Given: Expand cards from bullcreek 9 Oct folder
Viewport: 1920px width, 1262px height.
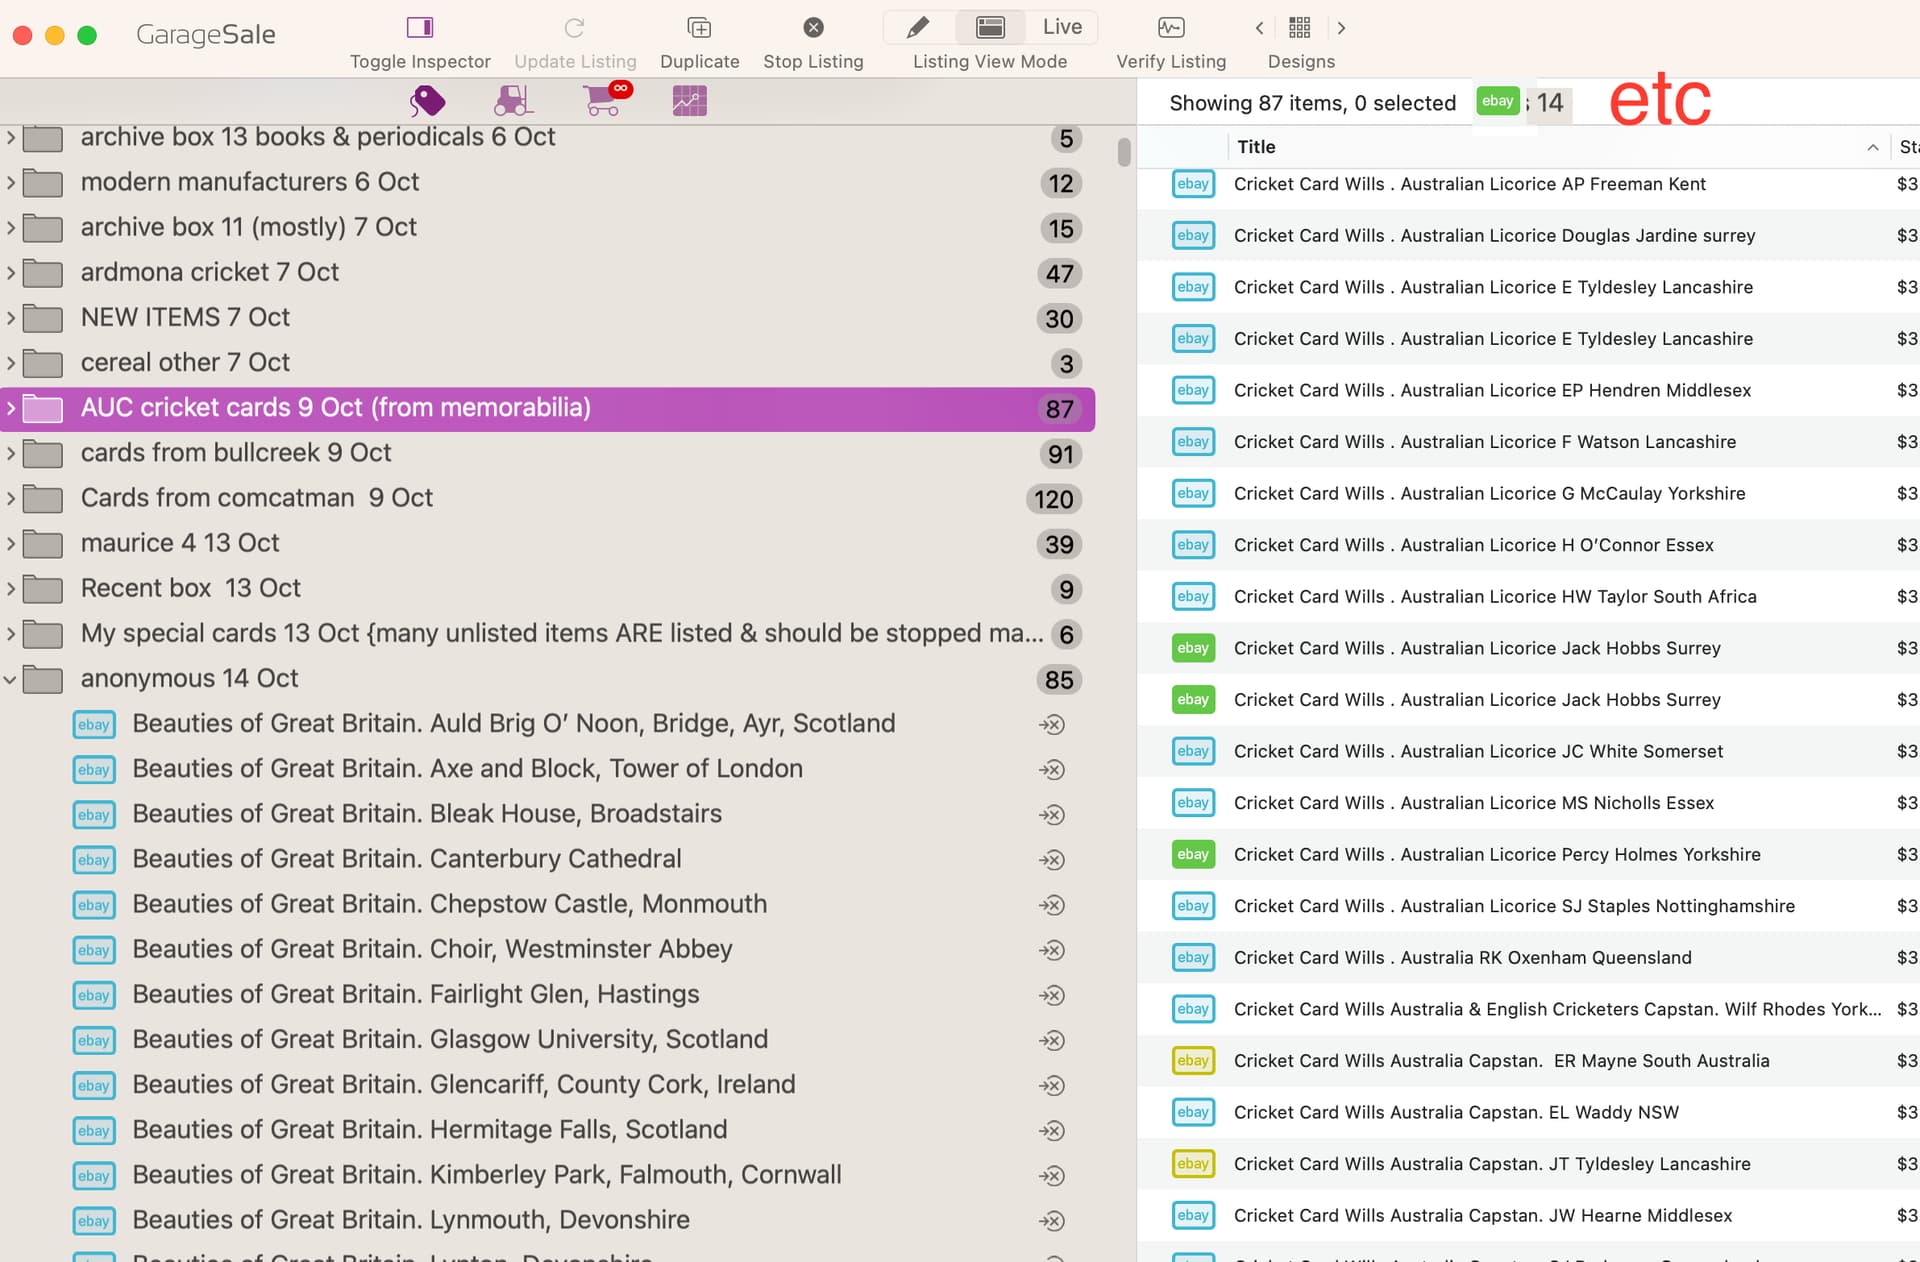Looking at the screenshot, I should 11,453.
